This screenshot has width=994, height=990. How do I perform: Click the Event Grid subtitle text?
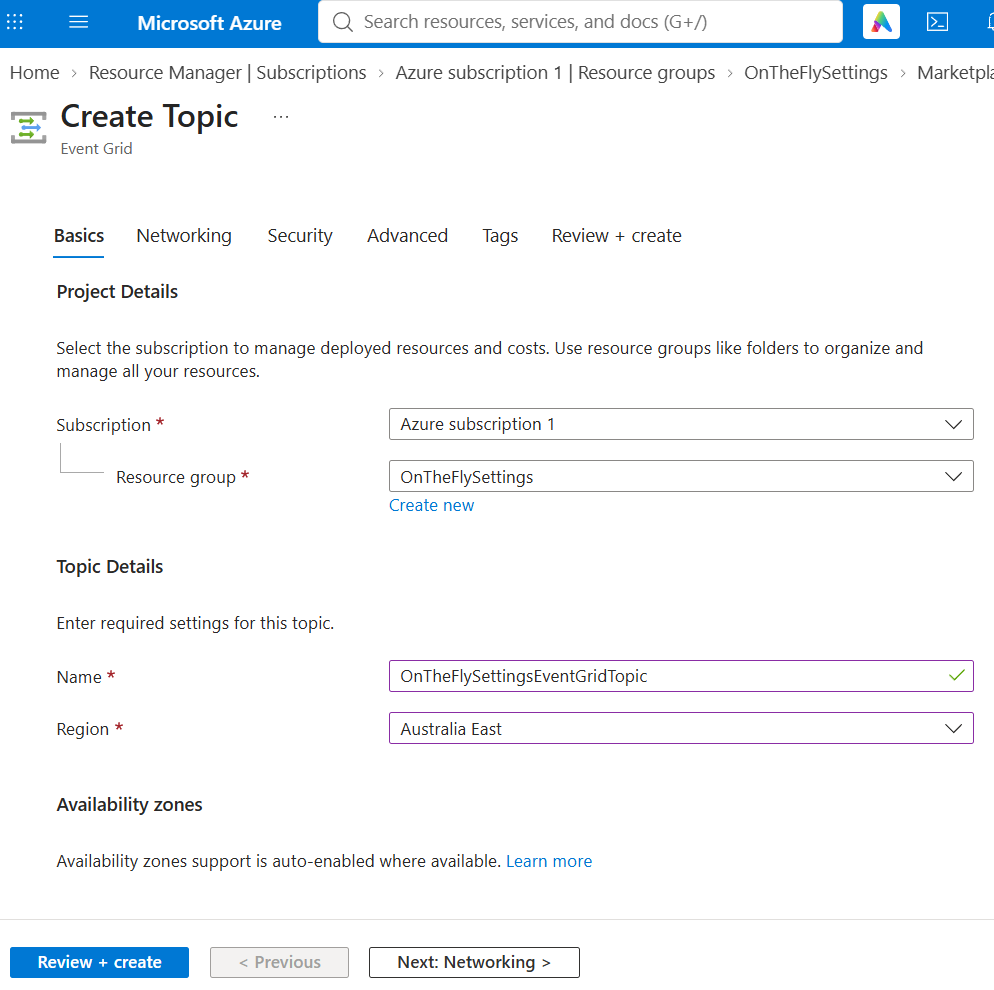point(96,149)
